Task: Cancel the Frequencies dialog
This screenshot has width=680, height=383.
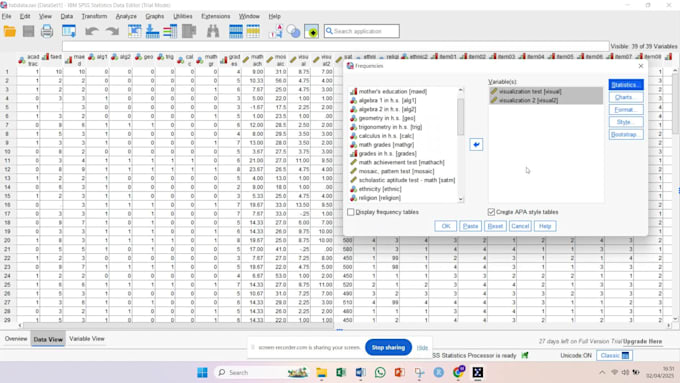Action: click(520, 226)
